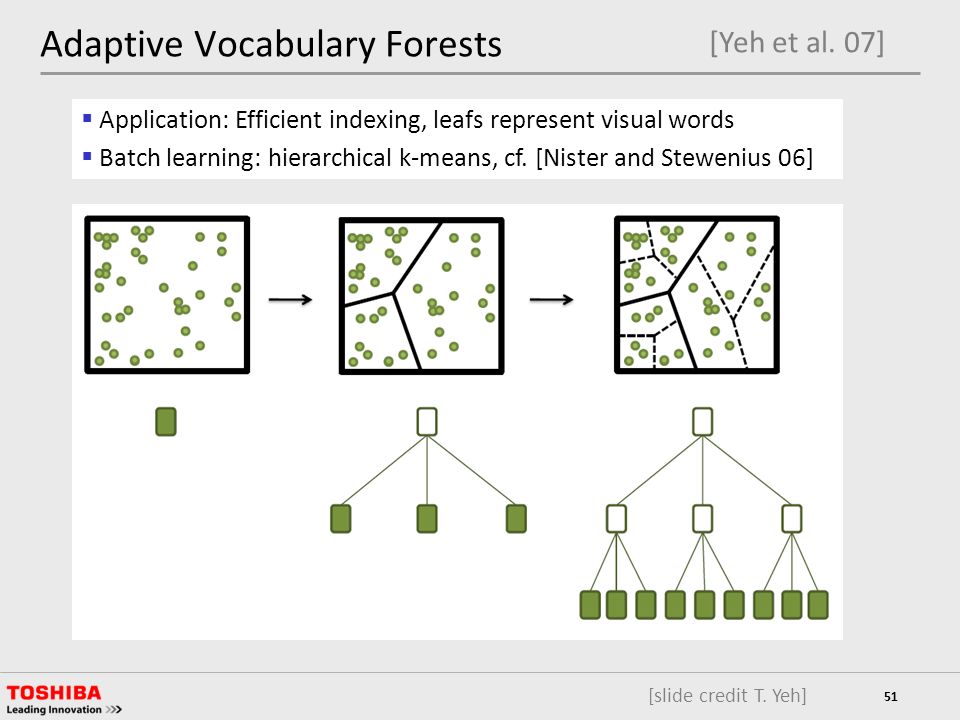
Task: Click second arrow between partition diagrams
Action: coord(552,299)
